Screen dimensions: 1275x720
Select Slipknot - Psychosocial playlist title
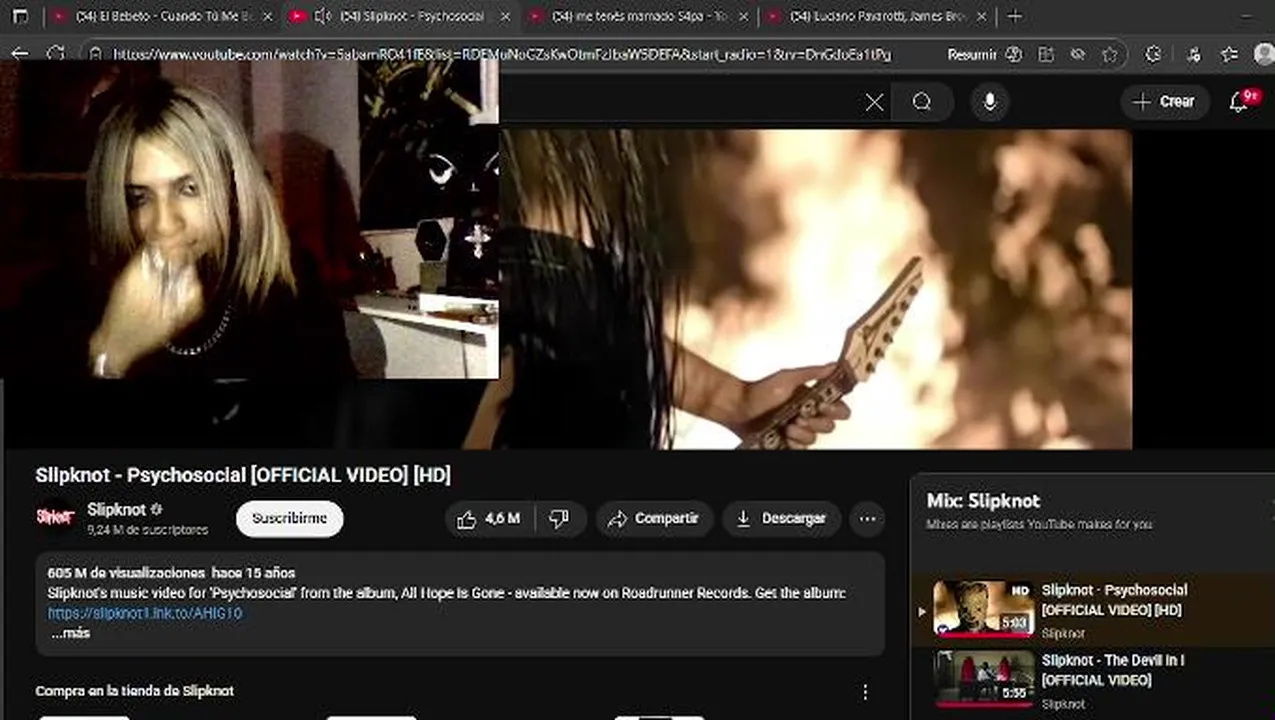tap(1115, 600)
